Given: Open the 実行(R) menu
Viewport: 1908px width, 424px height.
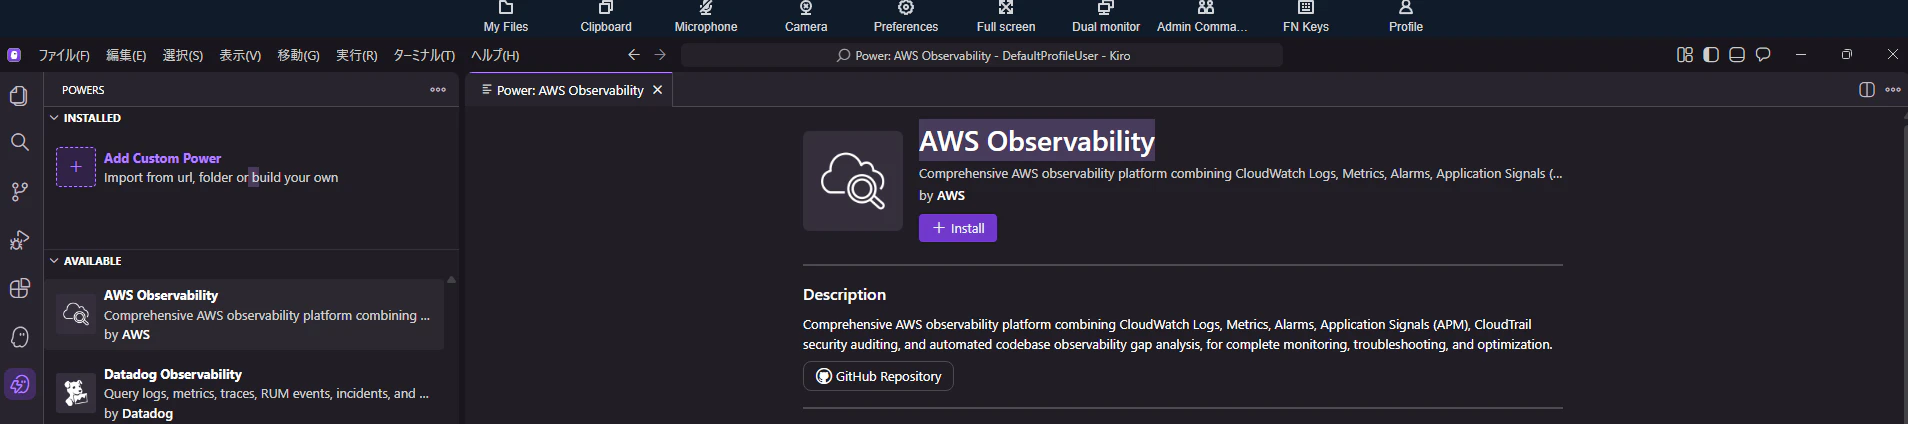Looking at the screenshot, I should click(356, 55).
